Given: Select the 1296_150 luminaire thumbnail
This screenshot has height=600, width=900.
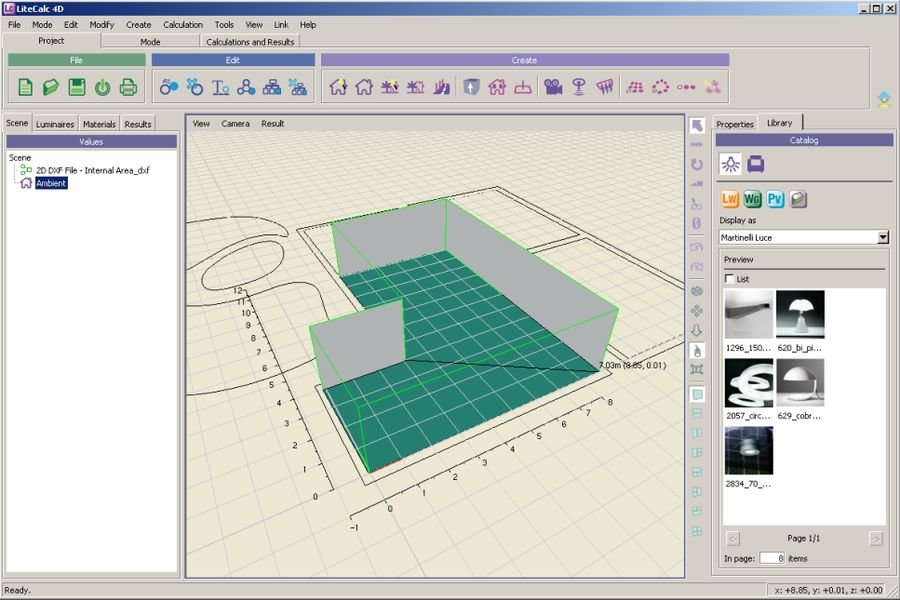Looking at the screenshot, I should pyautogui.click(x=748, y=314).
